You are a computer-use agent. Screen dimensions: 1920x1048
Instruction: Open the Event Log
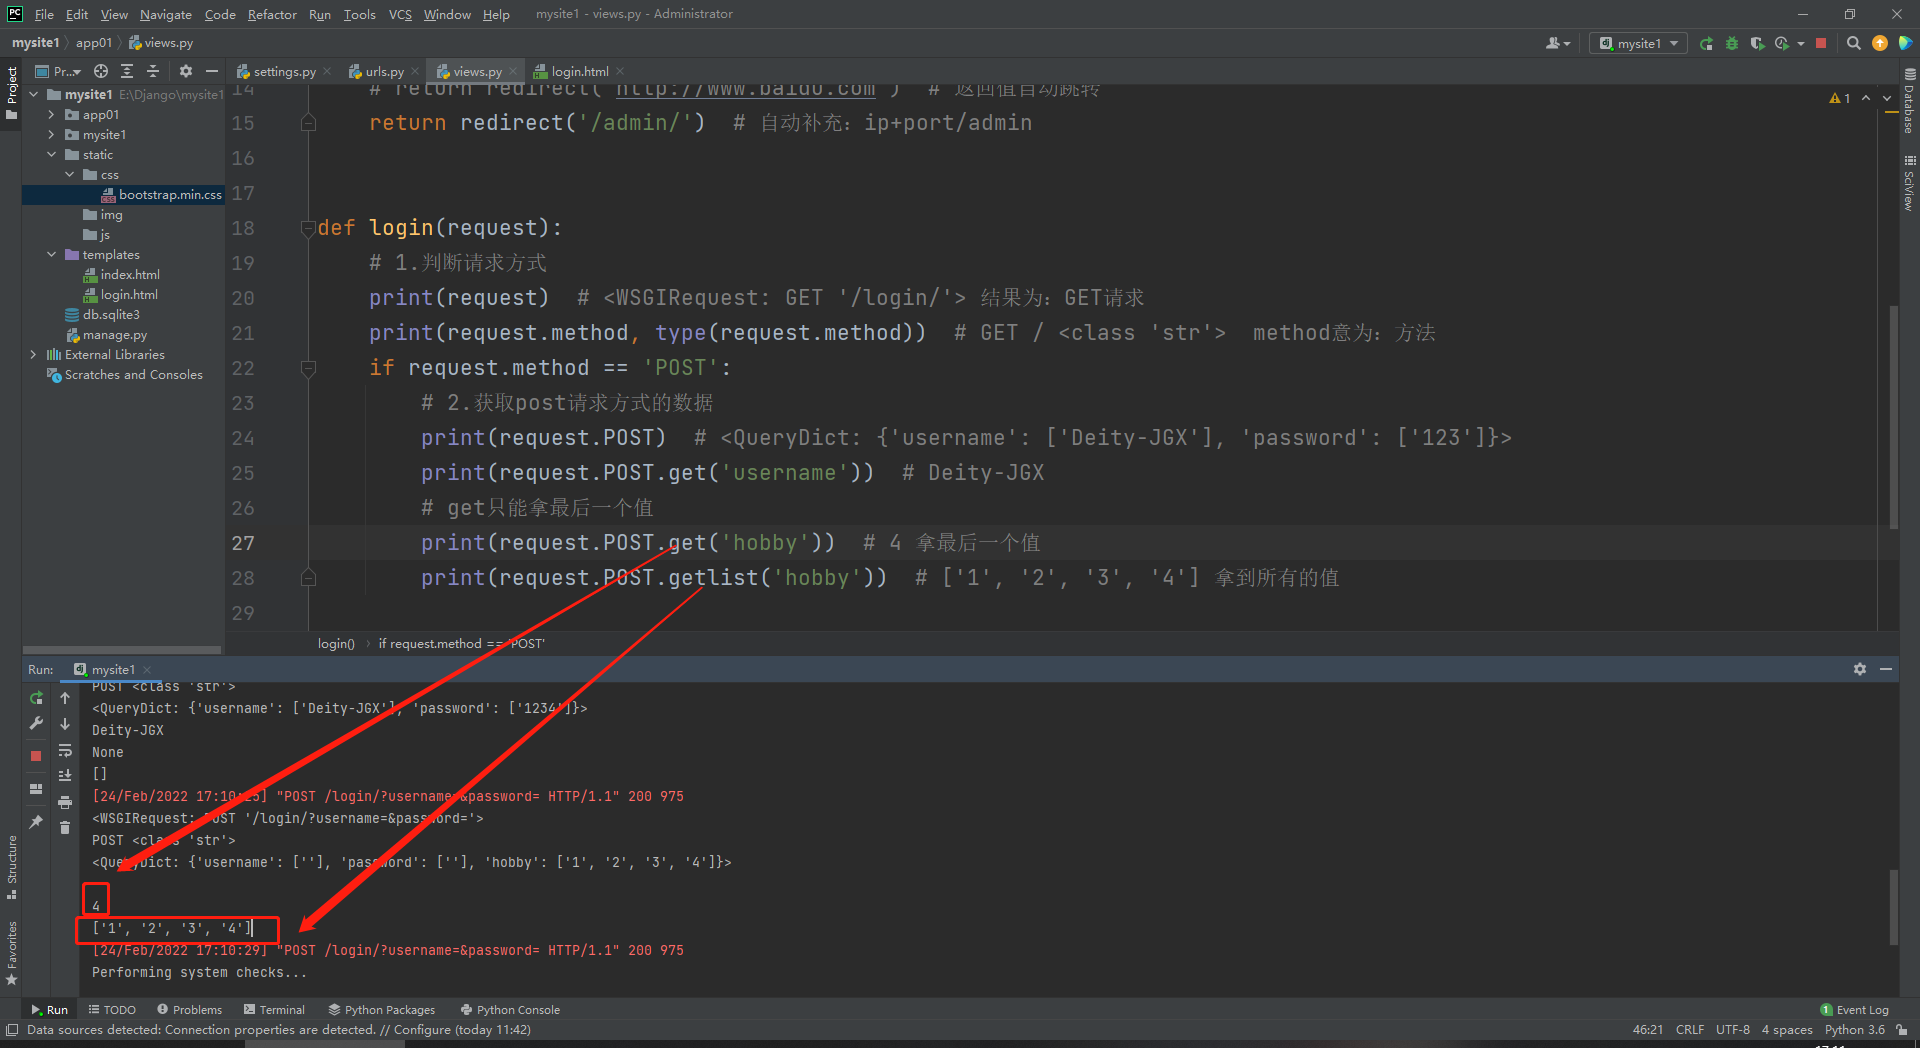(x=1855, y=1010)
